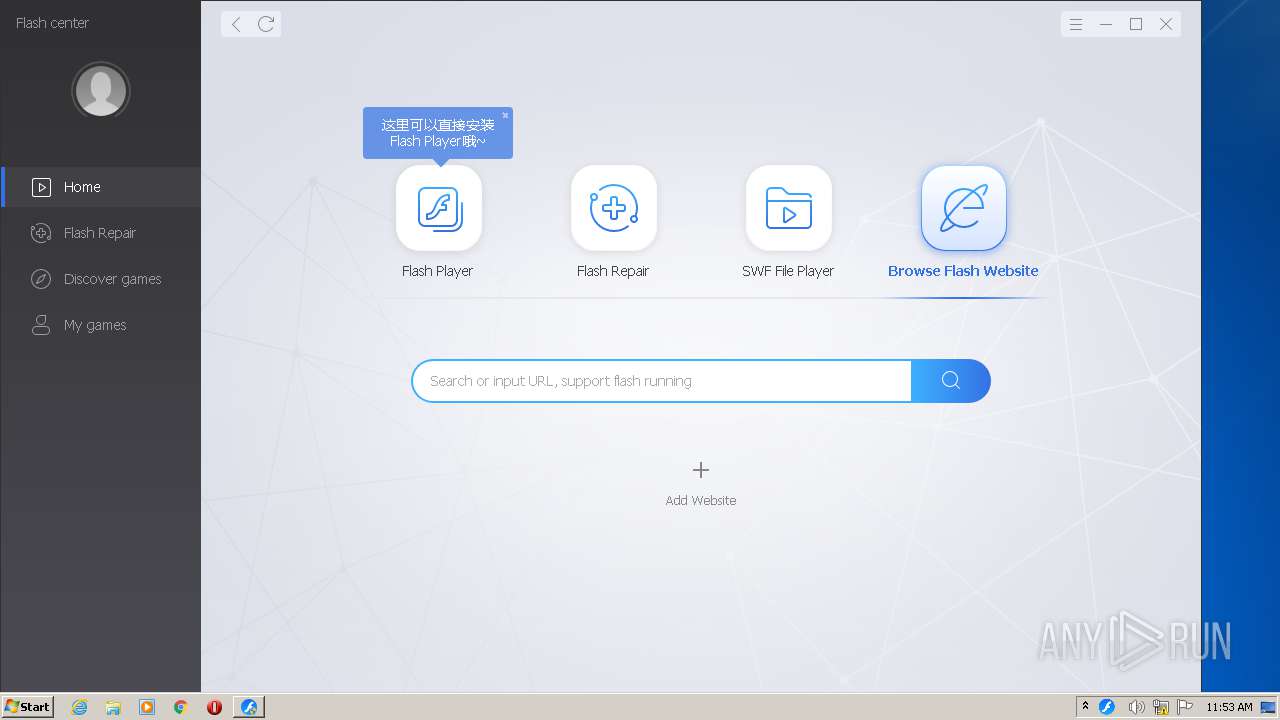Open My games in the sidebar

(100, 325)
